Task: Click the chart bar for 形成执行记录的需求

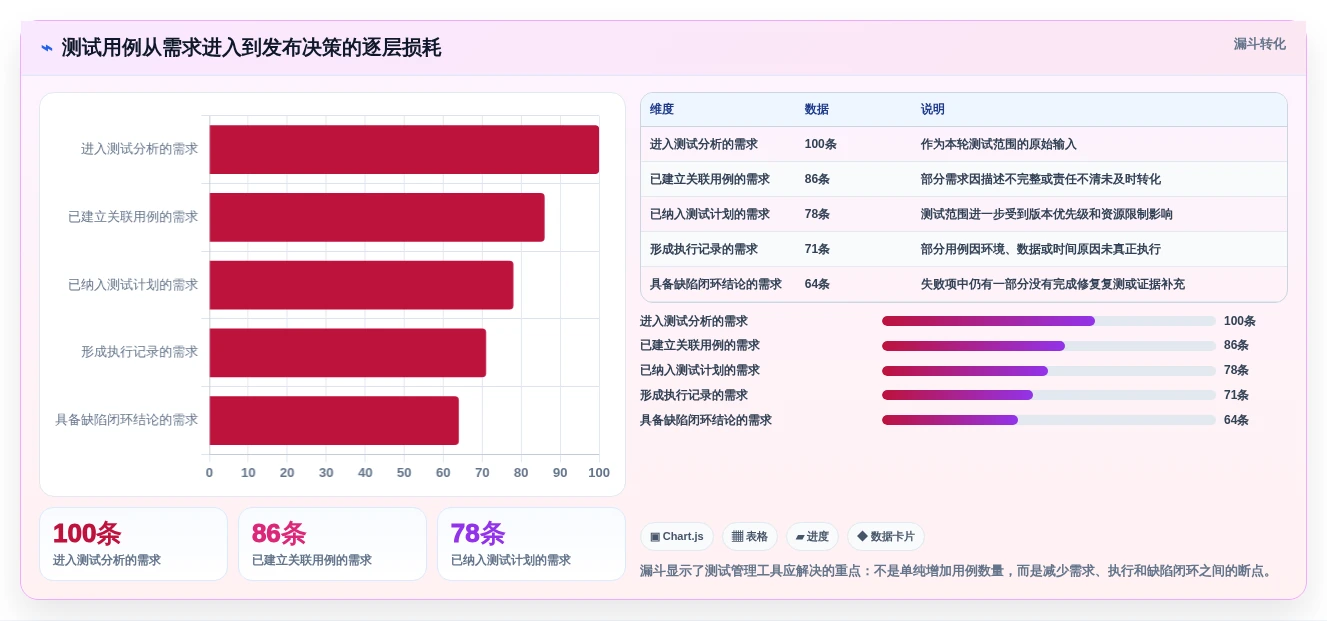Action: pos(347,353)
